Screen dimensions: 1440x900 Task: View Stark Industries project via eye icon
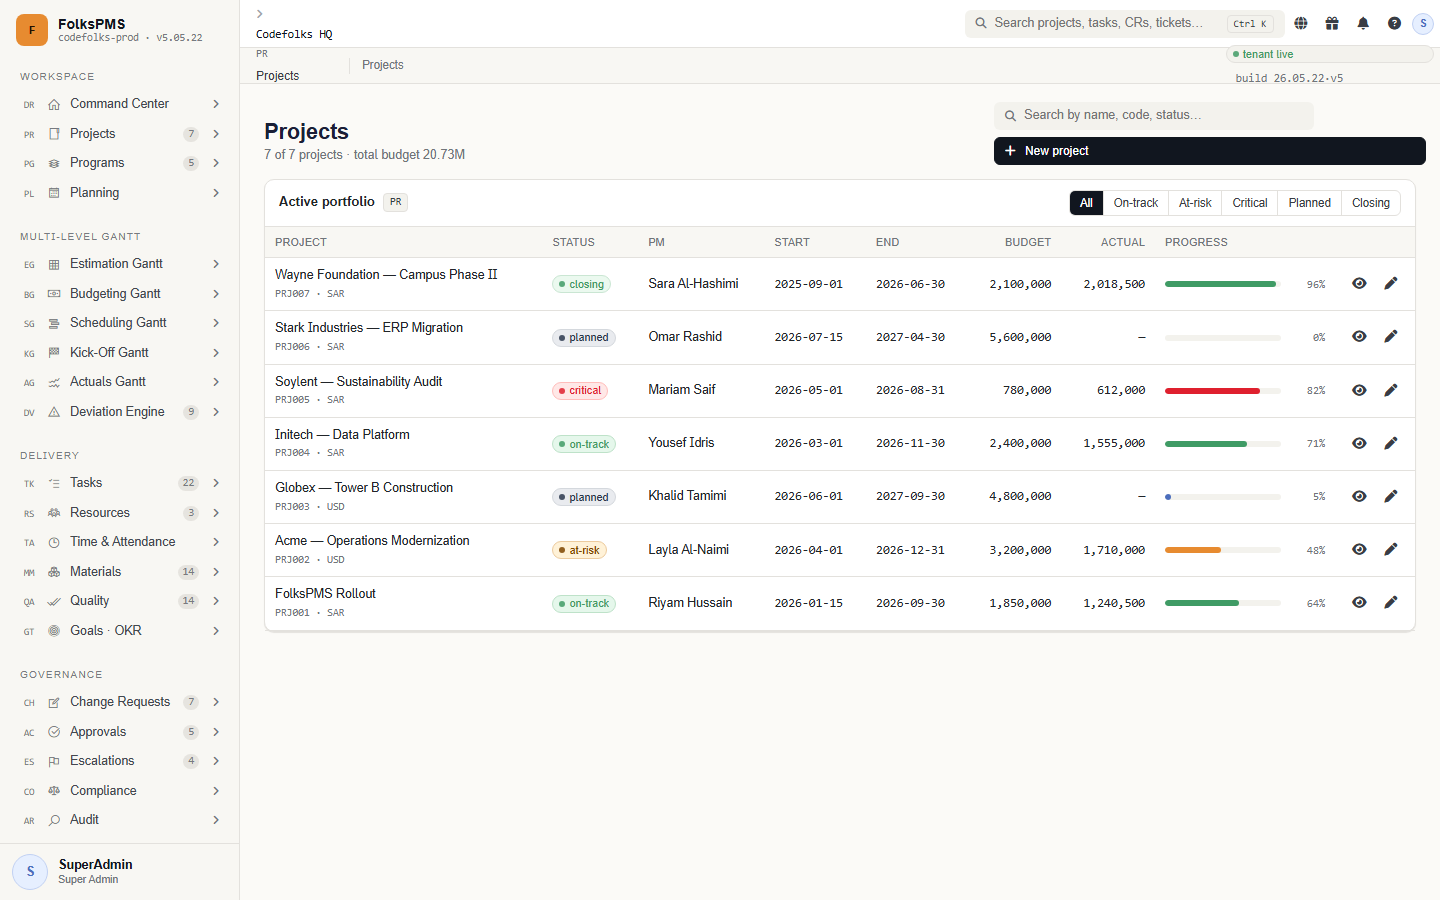point(1359,336)
